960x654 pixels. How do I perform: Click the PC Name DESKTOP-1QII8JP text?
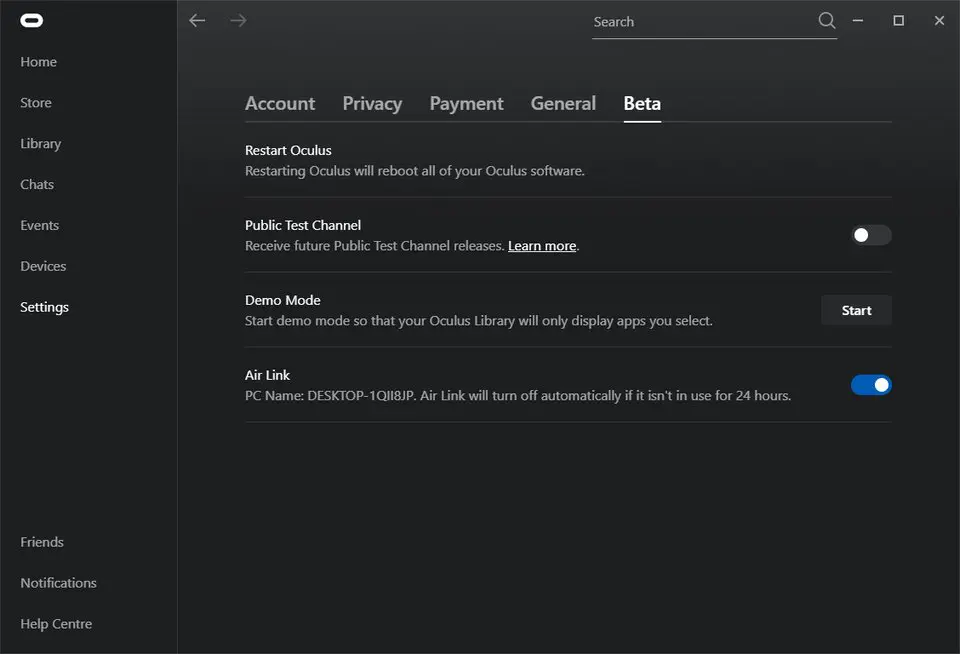331,396
